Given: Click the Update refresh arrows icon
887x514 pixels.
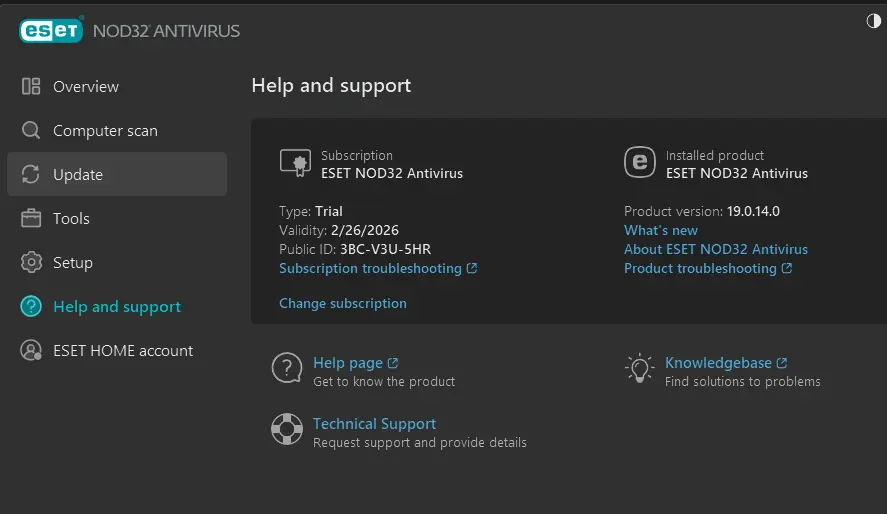Looking at the screenshot, I should tap(31, 174).
